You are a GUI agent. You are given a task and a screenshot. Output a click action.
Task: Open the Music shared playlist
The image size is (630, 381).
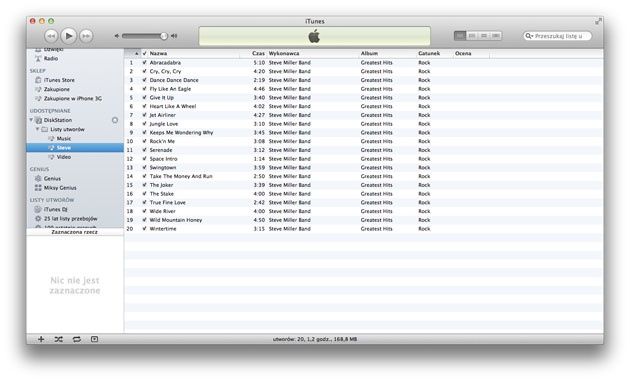coord(63,139)
